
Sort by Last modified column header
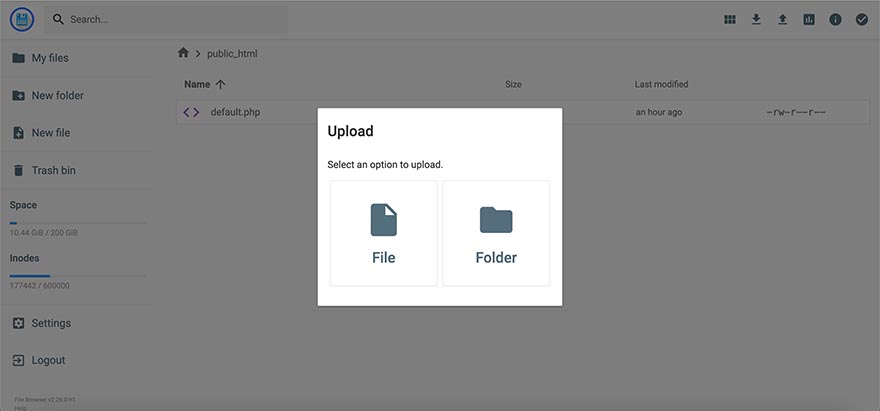coord(661,84)
